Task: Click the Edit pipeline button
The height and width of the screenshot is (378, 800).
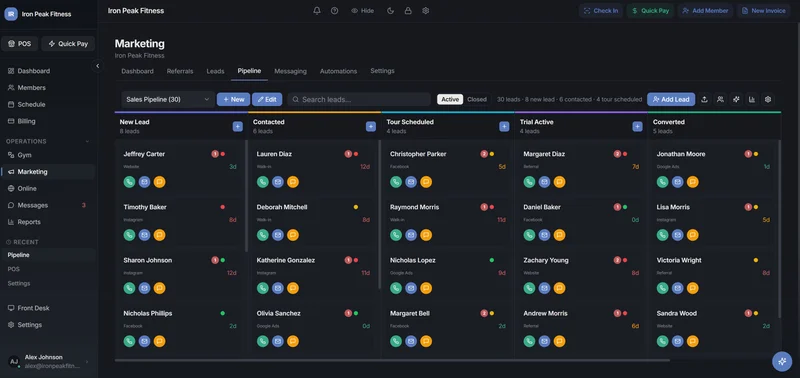Action: pyautogui.click(x=267, y=99)
